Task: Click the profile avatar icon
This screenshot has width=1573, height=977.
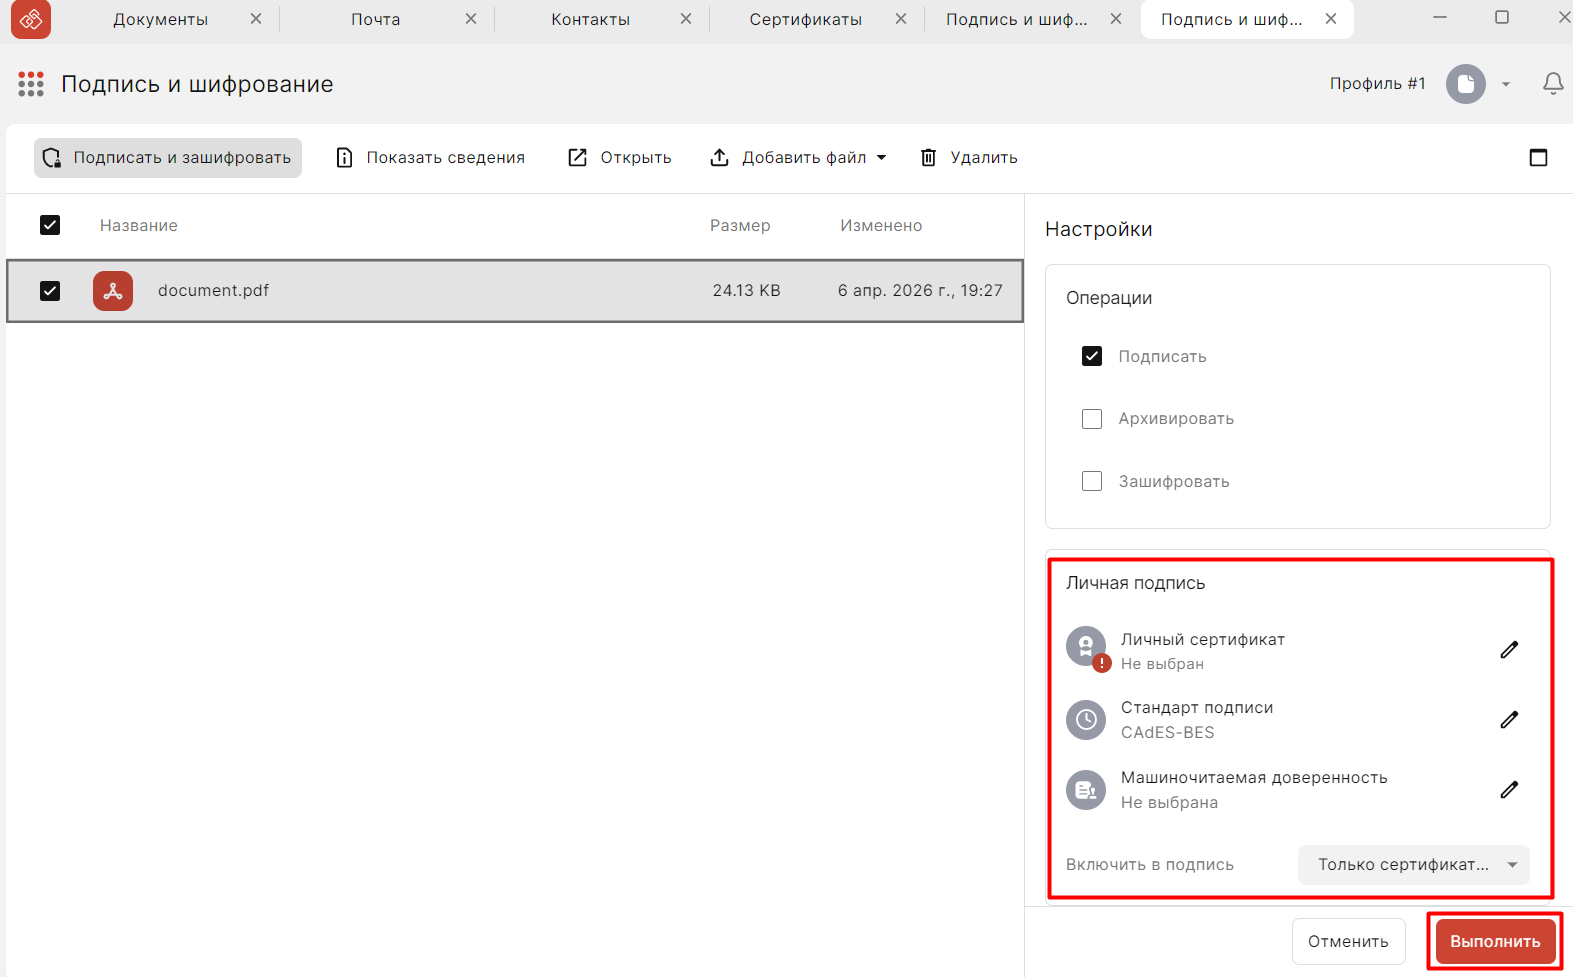Action: click(x=1465, y=84)
